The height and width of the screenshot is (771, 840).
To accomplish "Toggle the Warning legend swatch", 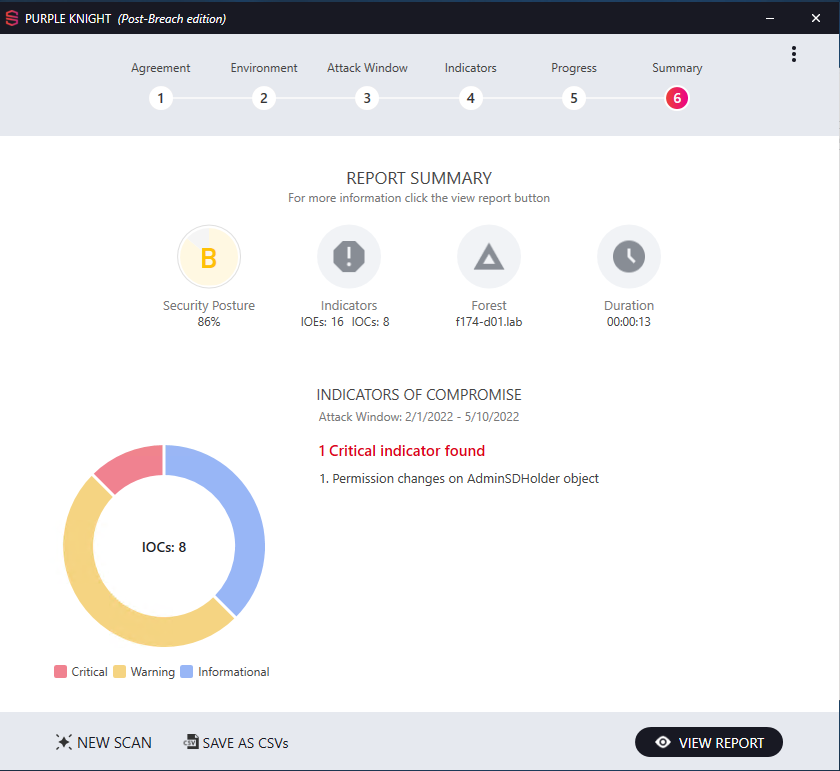I will pyautogui.click(x=119, y=672).
